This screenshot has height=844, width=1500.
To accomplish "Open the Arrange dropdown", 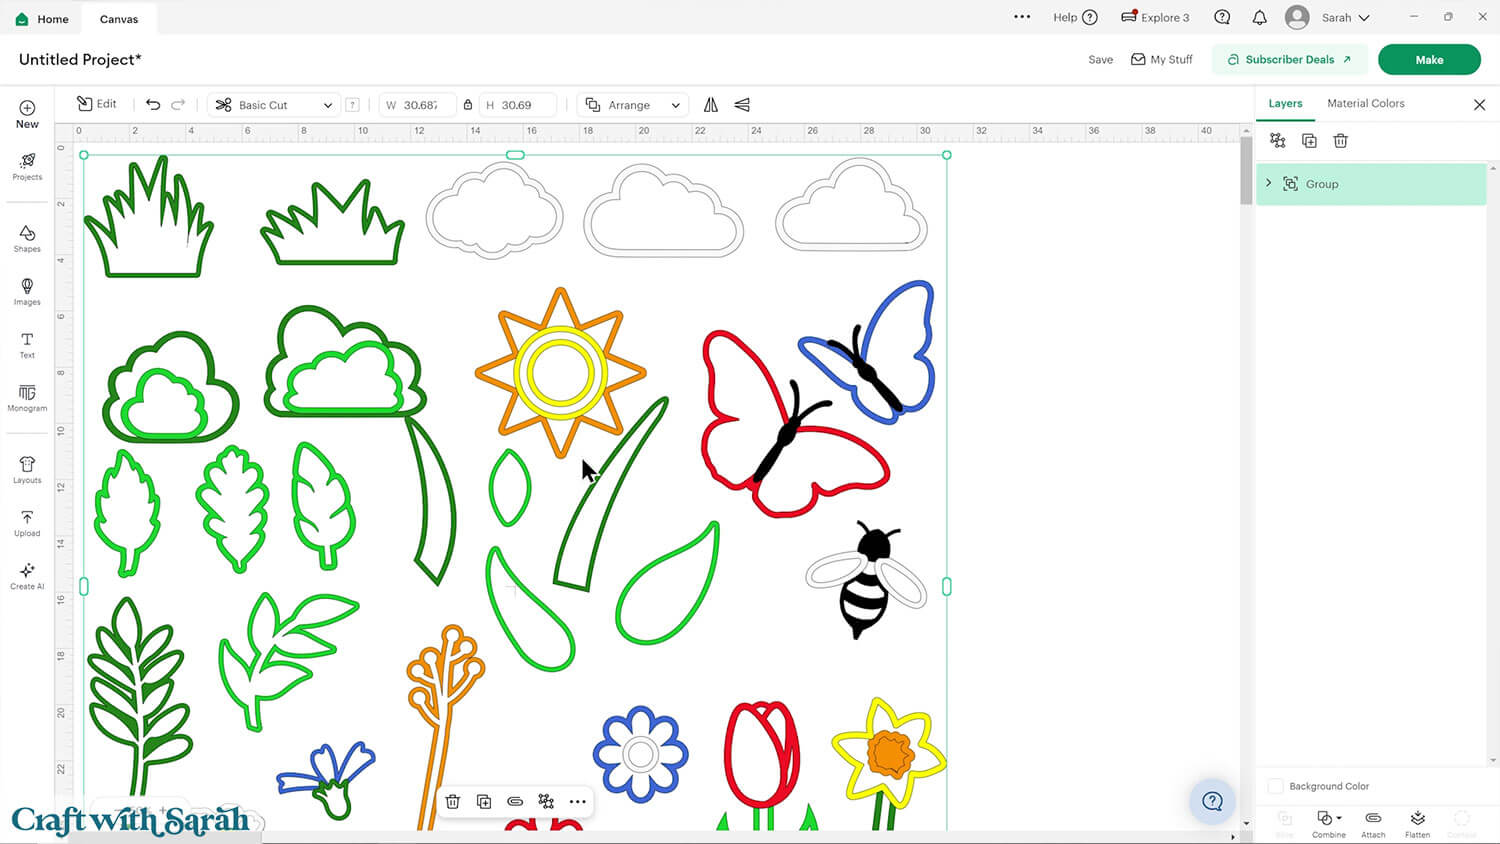I will (x=633, y=105).
